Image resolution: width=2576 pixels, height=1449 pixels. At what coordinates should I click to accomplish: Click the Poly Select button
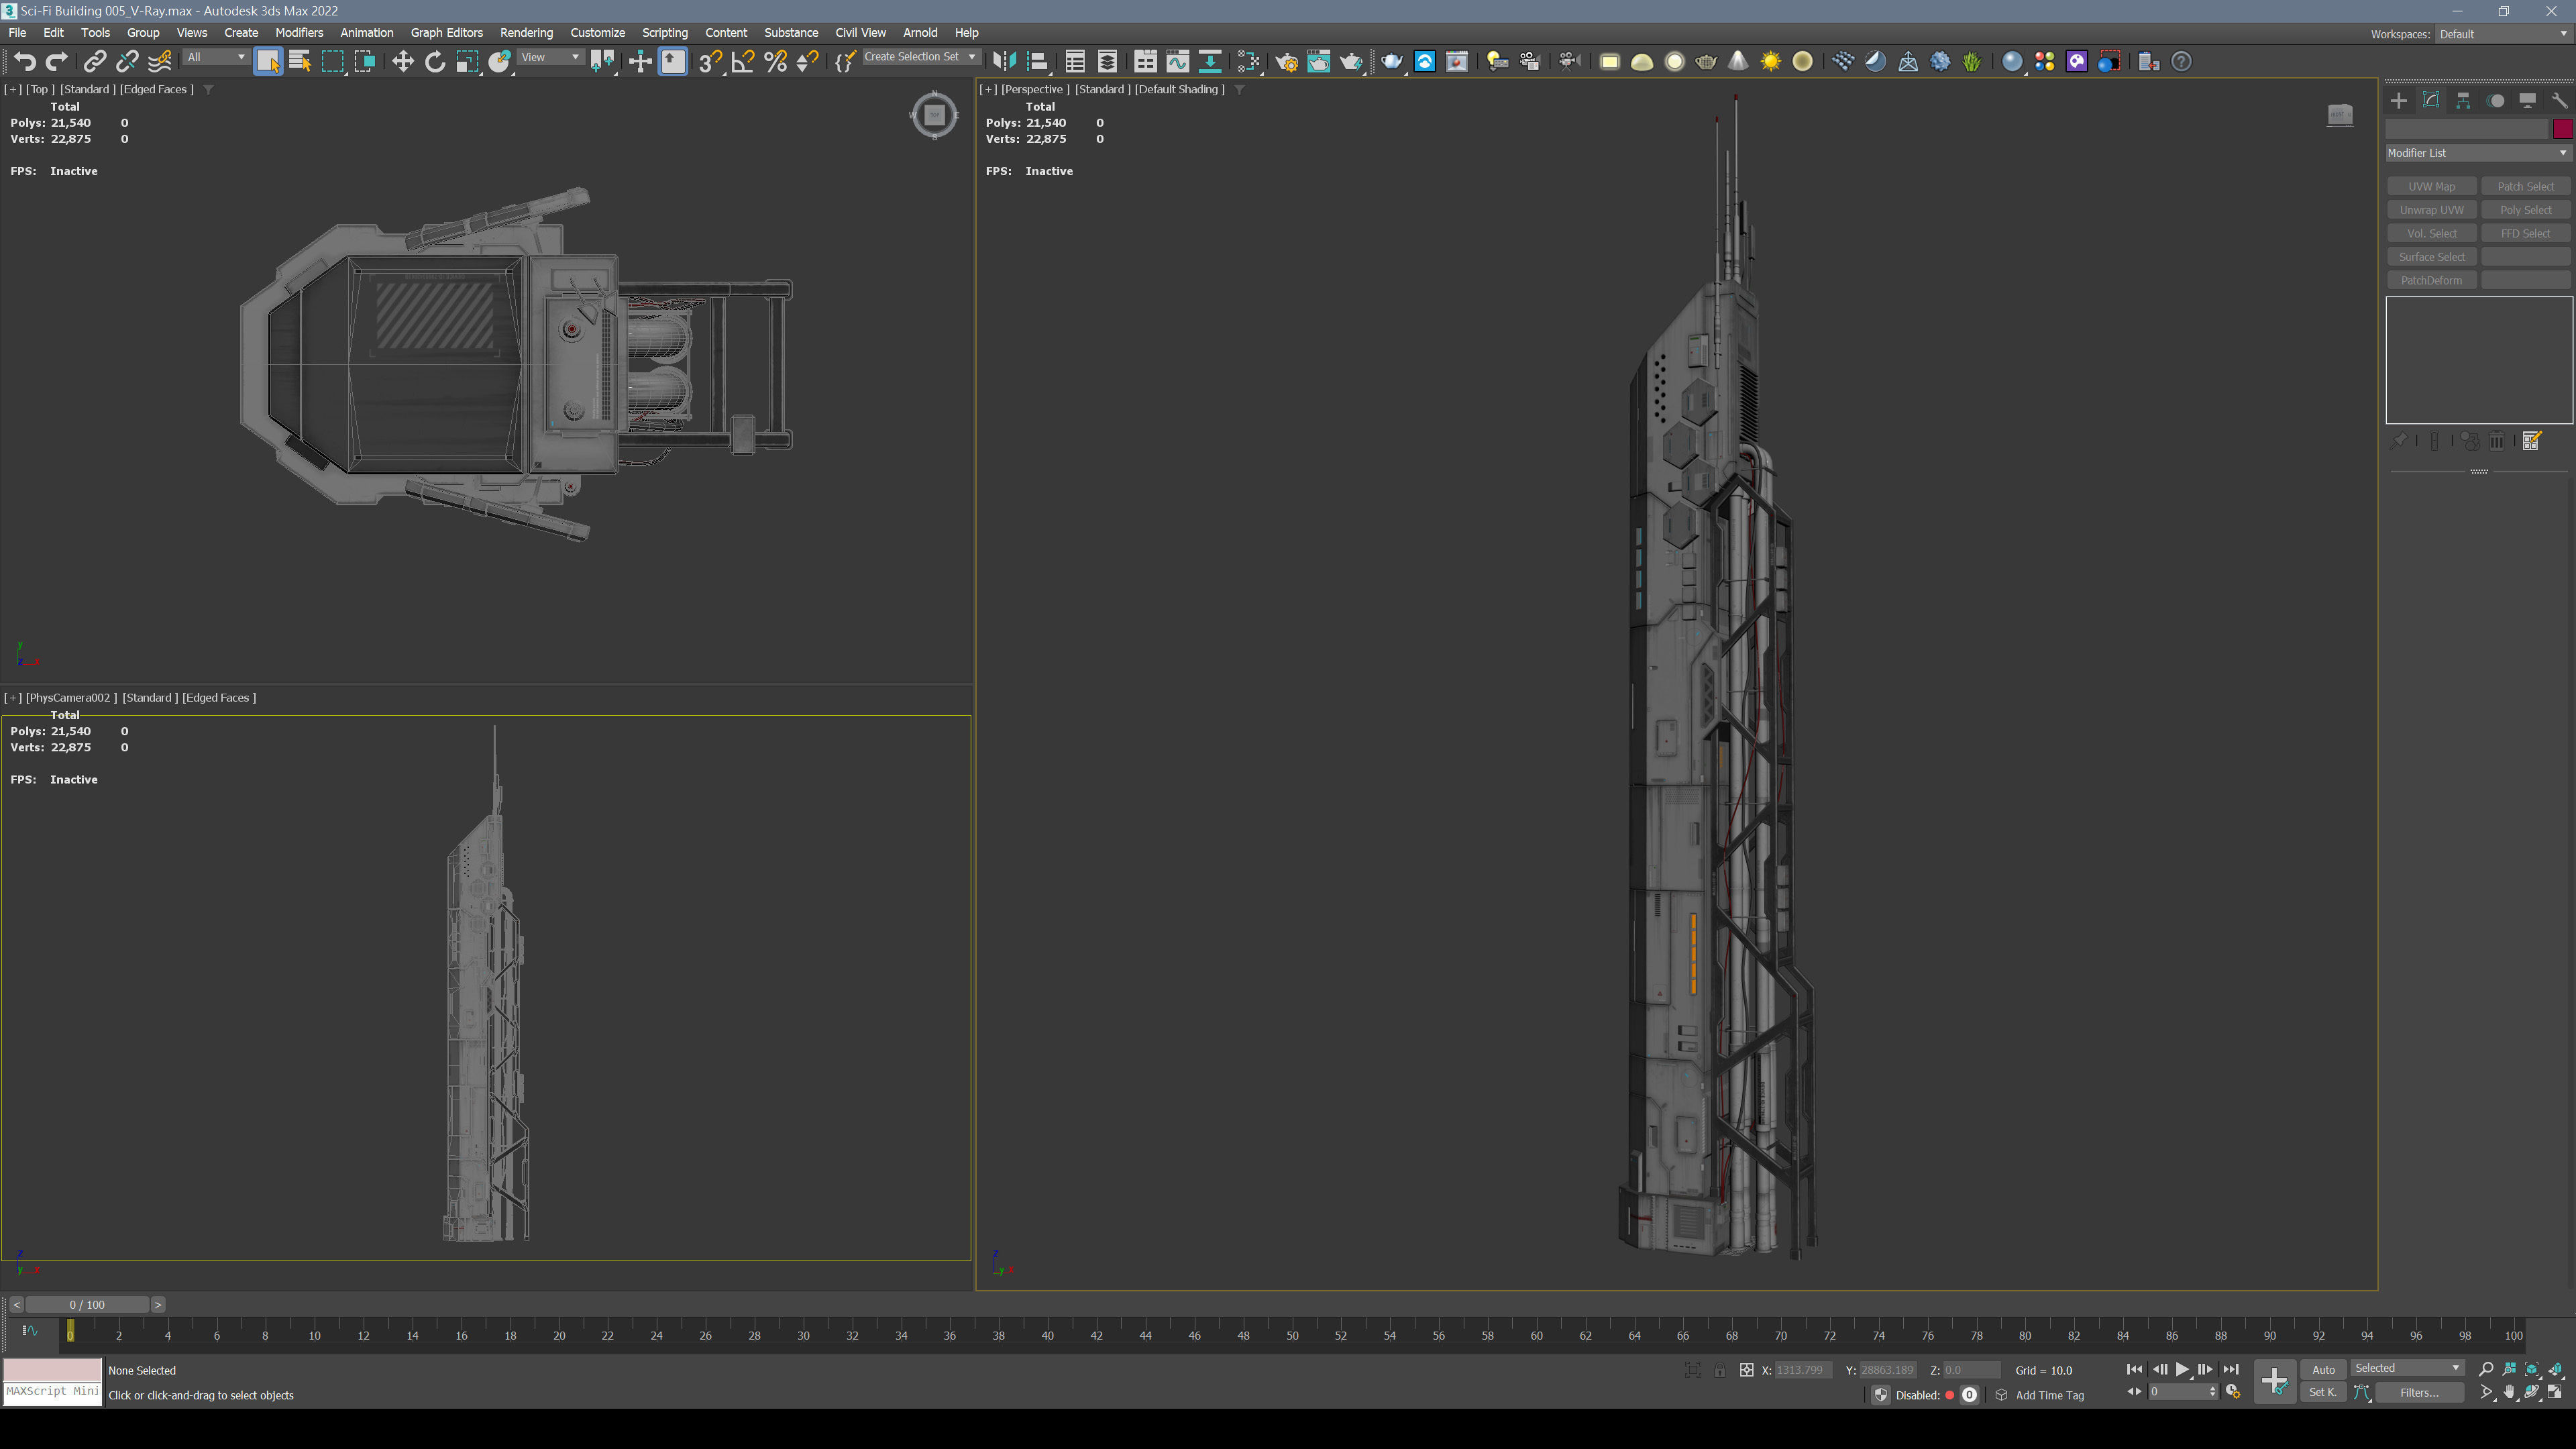pos(2525,210)
